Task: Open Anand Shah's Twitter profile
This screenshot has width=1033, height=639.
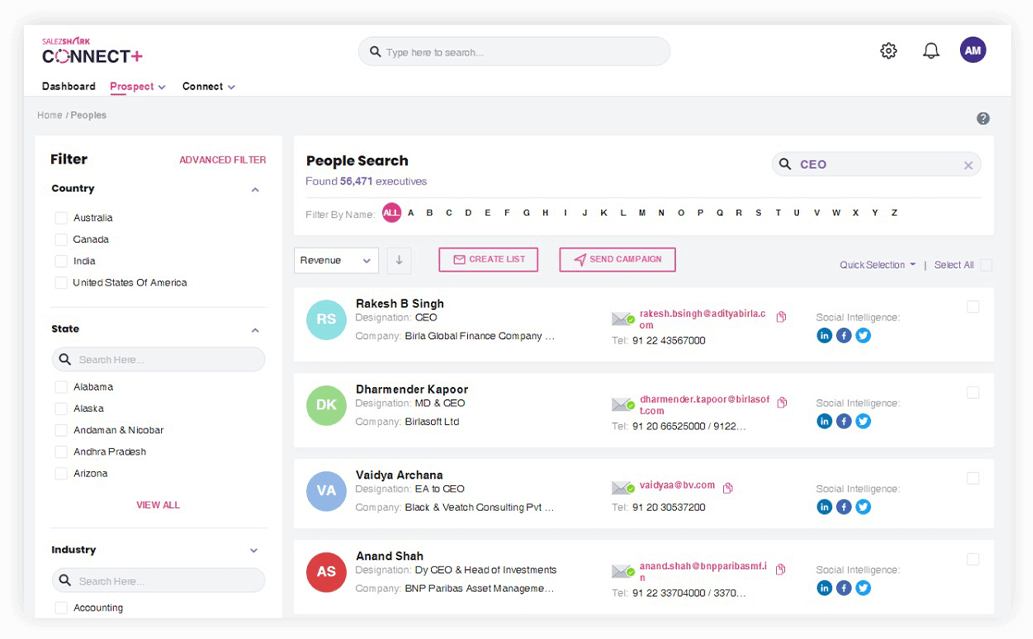Action: (x=863, y=588)
